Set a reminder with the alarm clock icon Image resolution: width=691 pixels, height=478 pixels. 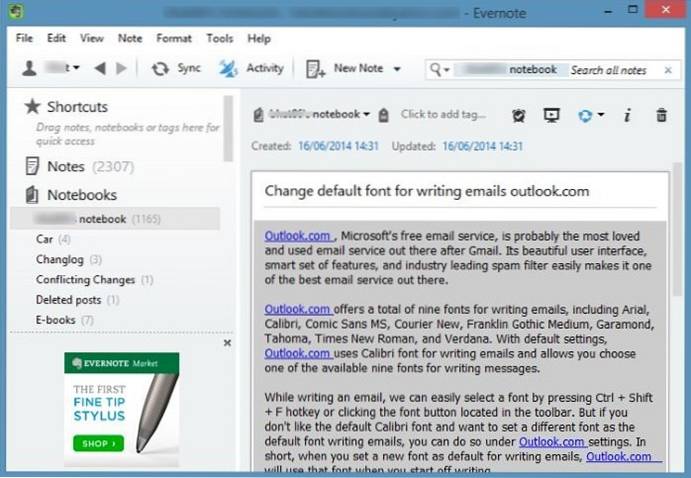point(518,115)
